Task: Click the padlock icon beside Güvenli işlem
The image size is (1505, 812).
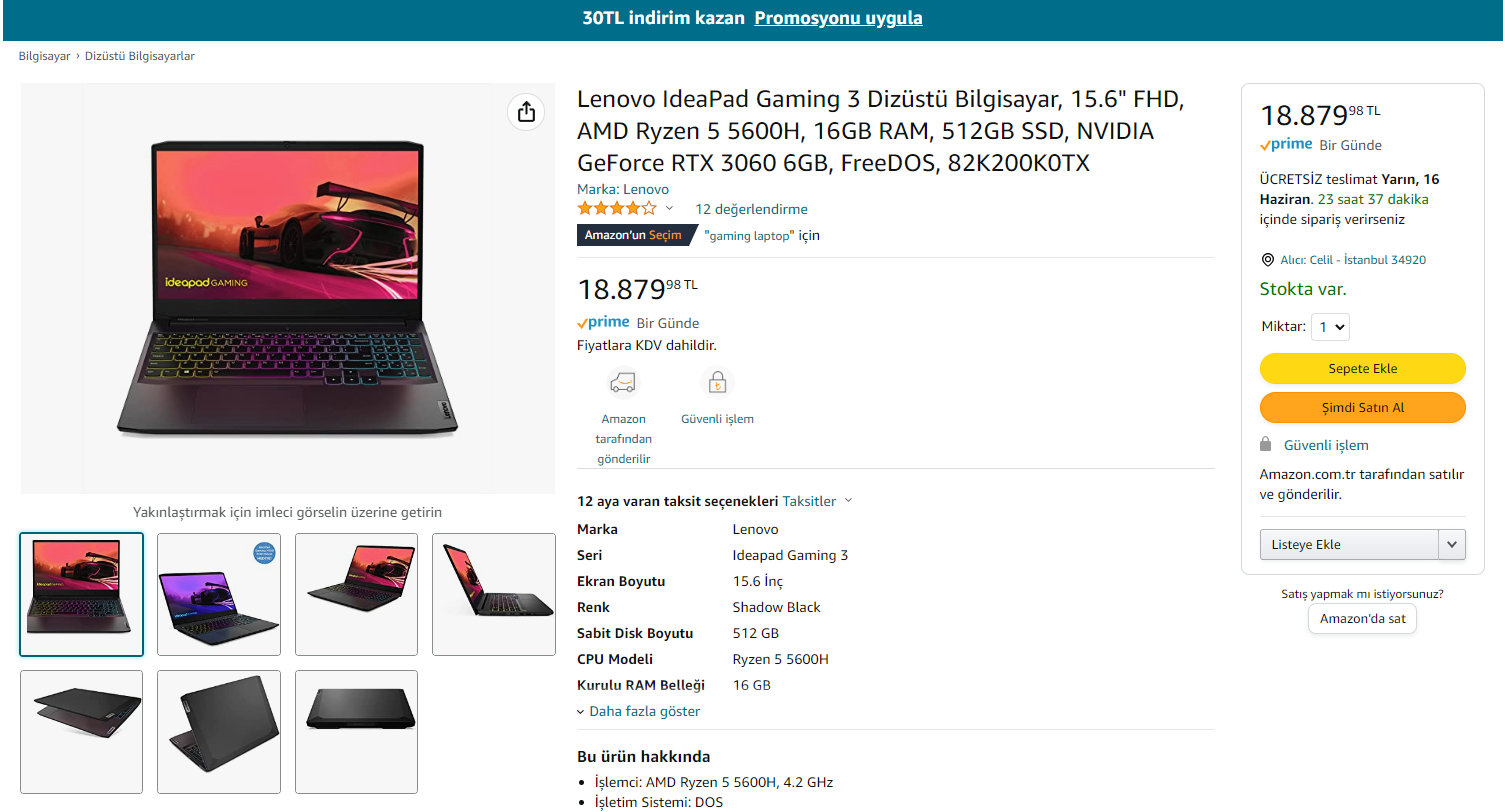Action: tap(1266, 445)
